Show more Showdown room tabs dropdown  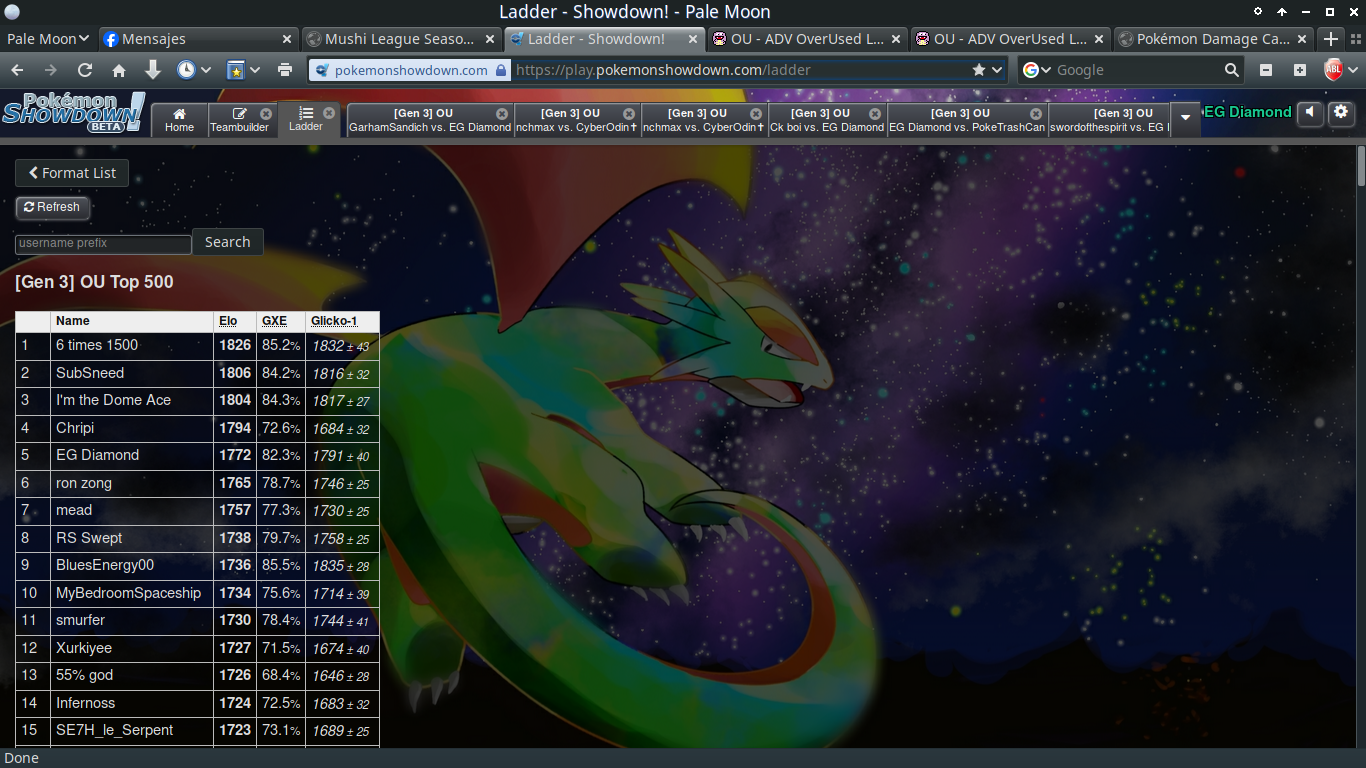pyautogui.click(x=1186, y=118)
